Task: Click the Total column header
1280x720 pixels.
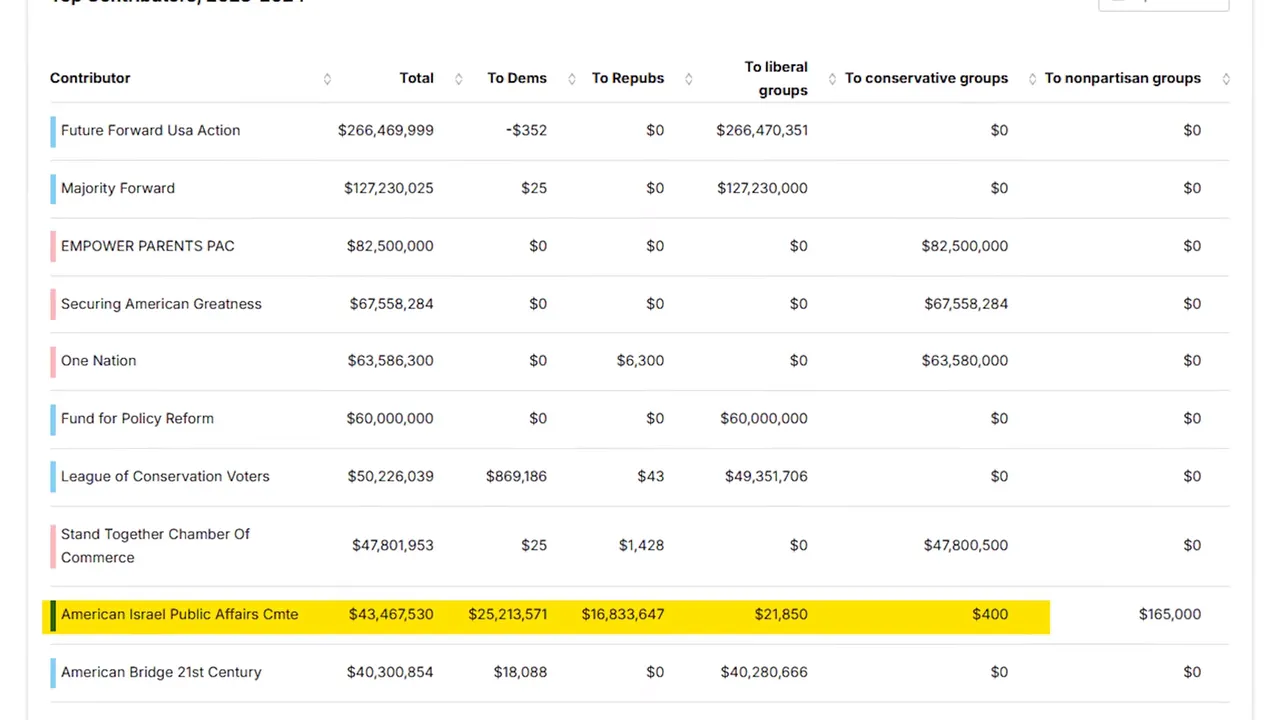Action: [417, 78]
